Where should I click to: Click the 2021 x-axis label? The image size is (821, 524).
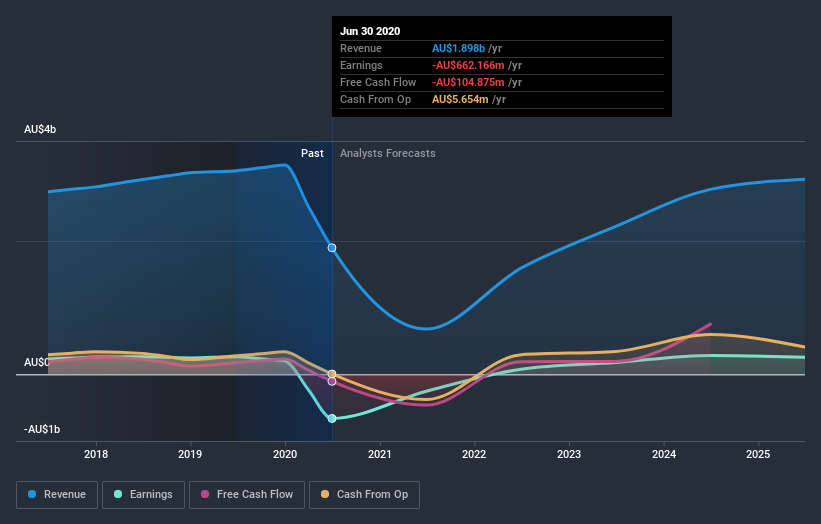point(380,454)
